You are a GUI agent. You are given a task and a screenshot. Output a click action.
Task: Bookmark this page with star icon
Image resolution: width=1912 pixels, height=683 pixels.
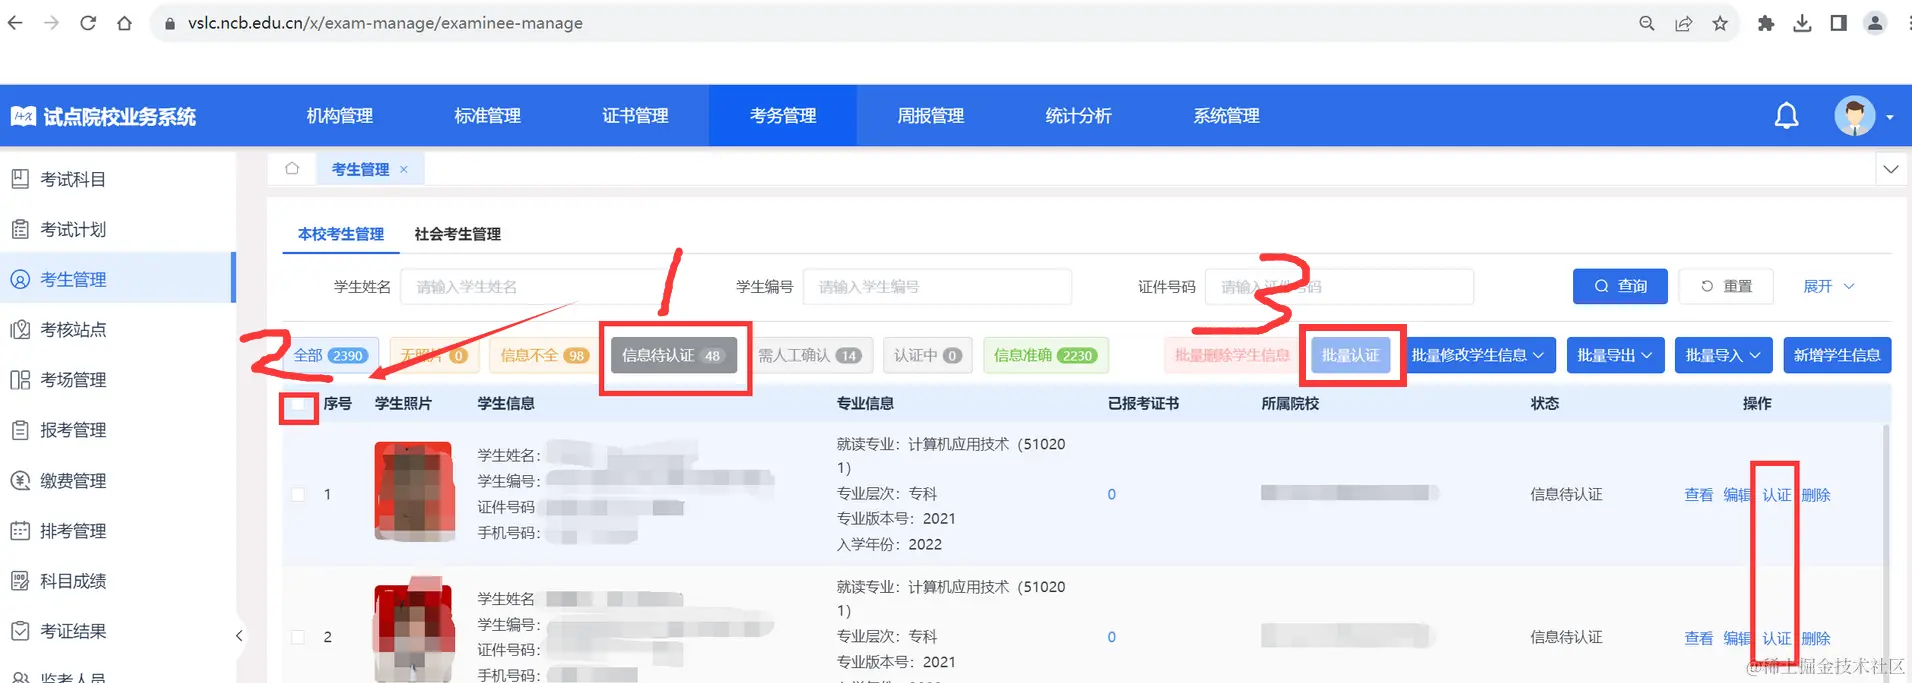(1720, 23)
